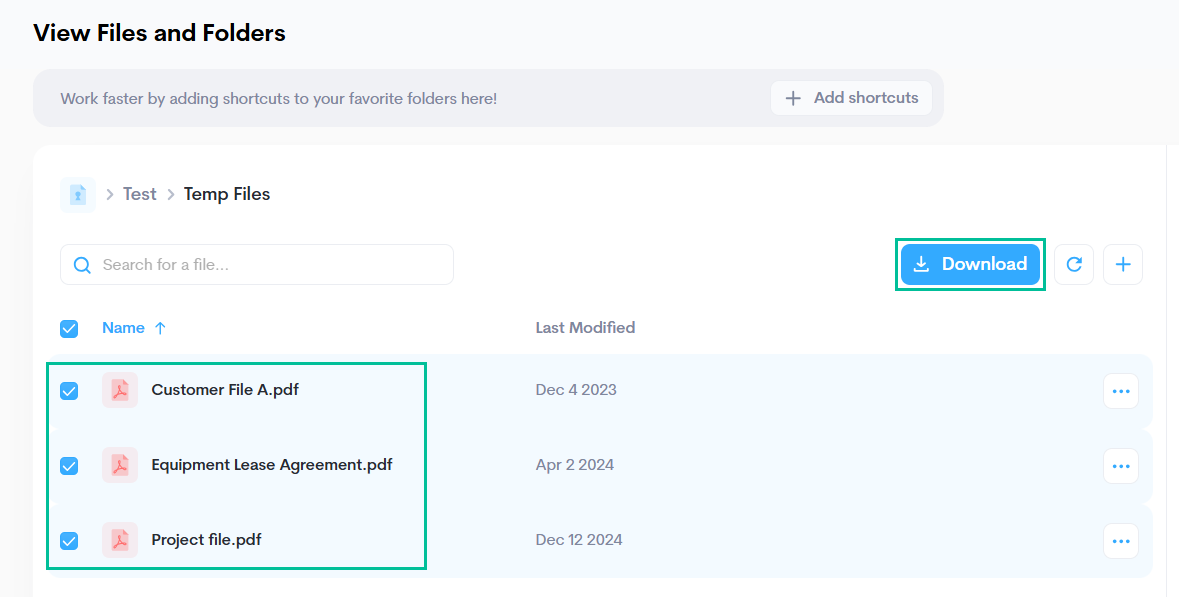Select Temp Files in the breadcrumb
The height and width of the screenshot is (597, 1179).
[227, 194]
